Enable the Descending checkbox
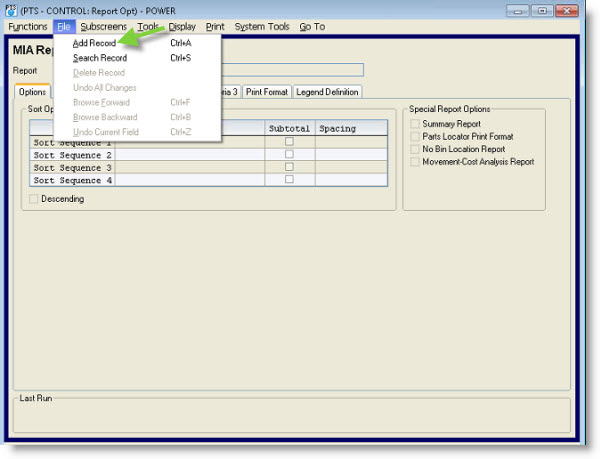600x459 pixels. (x=33, y=199)
